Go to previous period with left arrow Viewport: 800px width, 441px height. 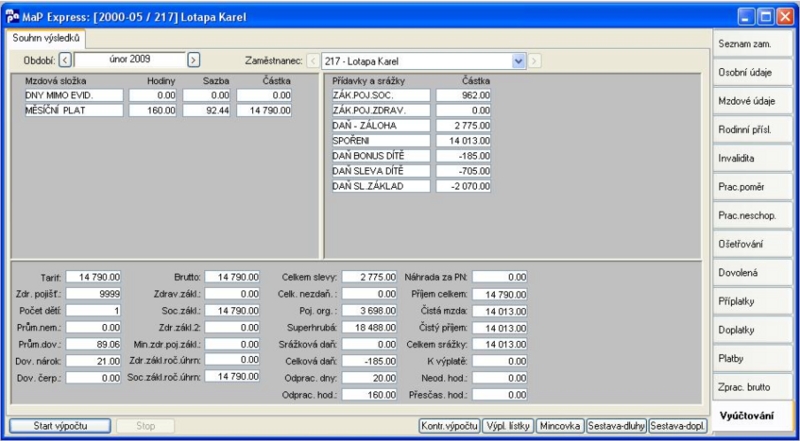click(x=65, y=60)
